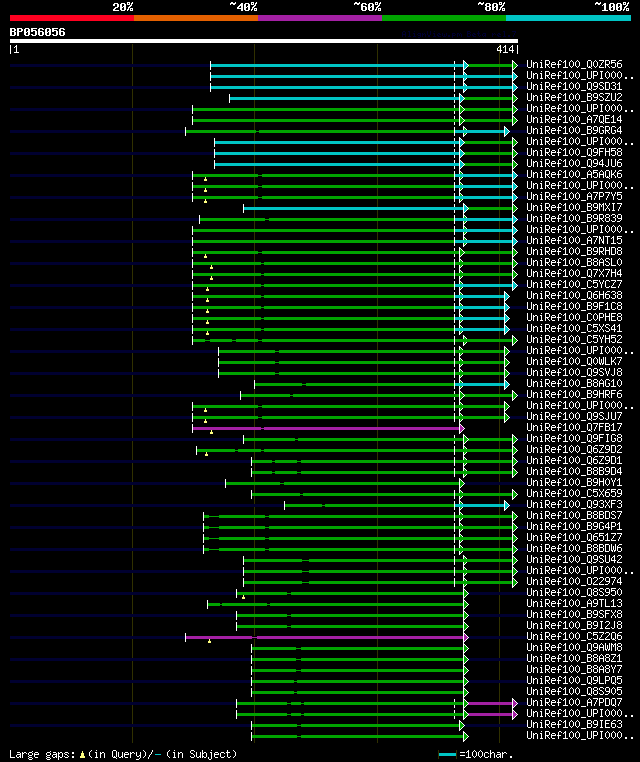Click the UniRef100_A7P7Y5 label
Image resolution: width=640 pixels, height=762 pixels.
tap(574, 197)
